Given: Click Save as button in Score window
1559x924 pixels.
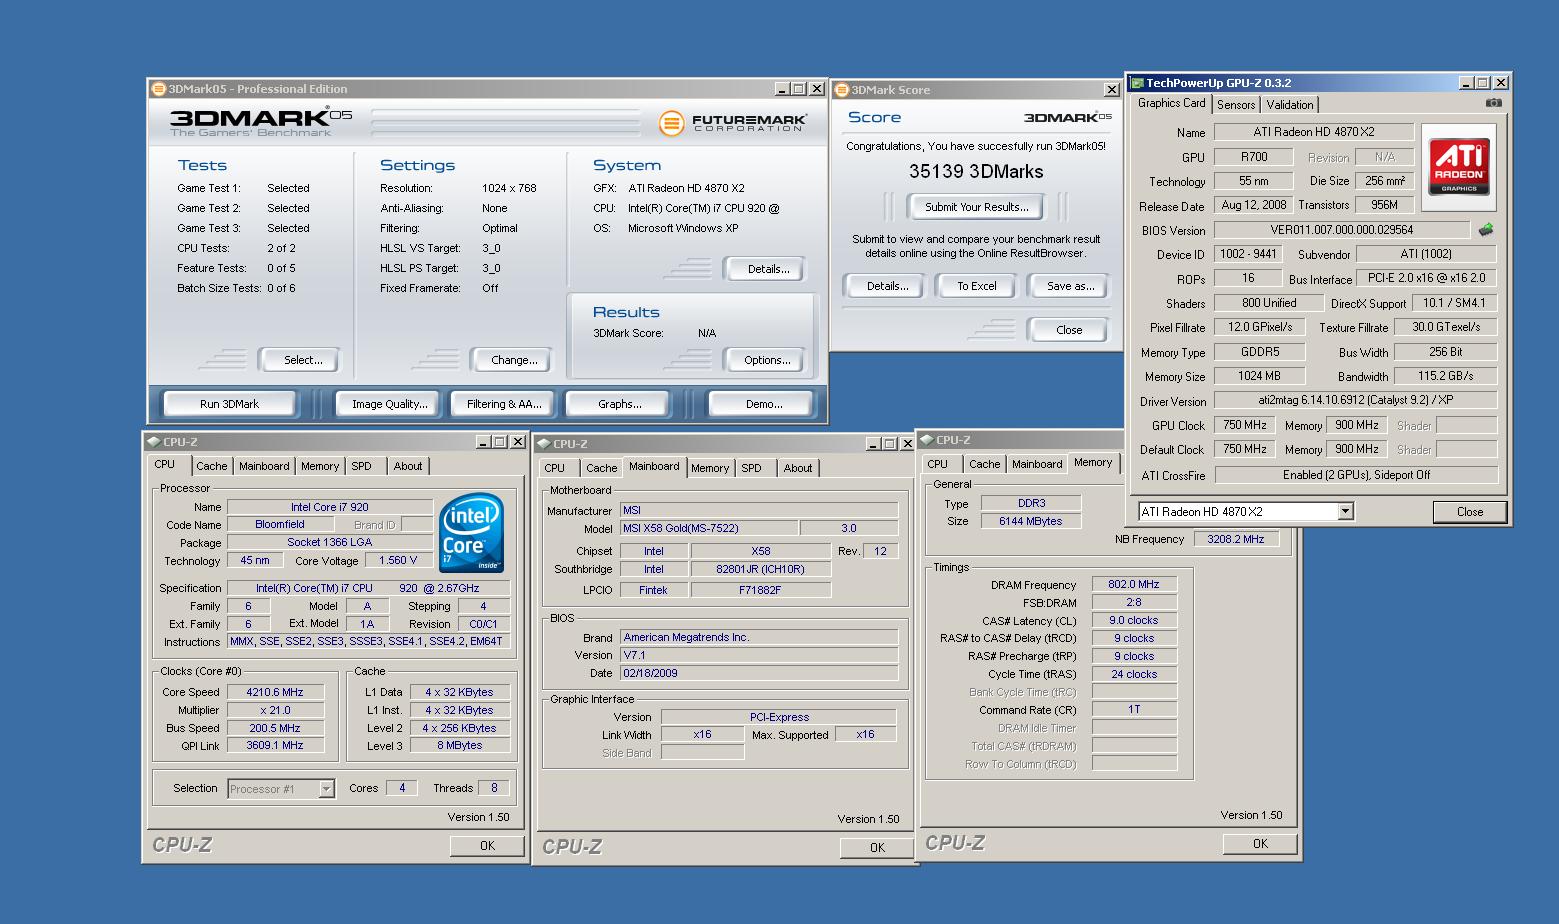Looking at the screenshot, I should 1069,286.
